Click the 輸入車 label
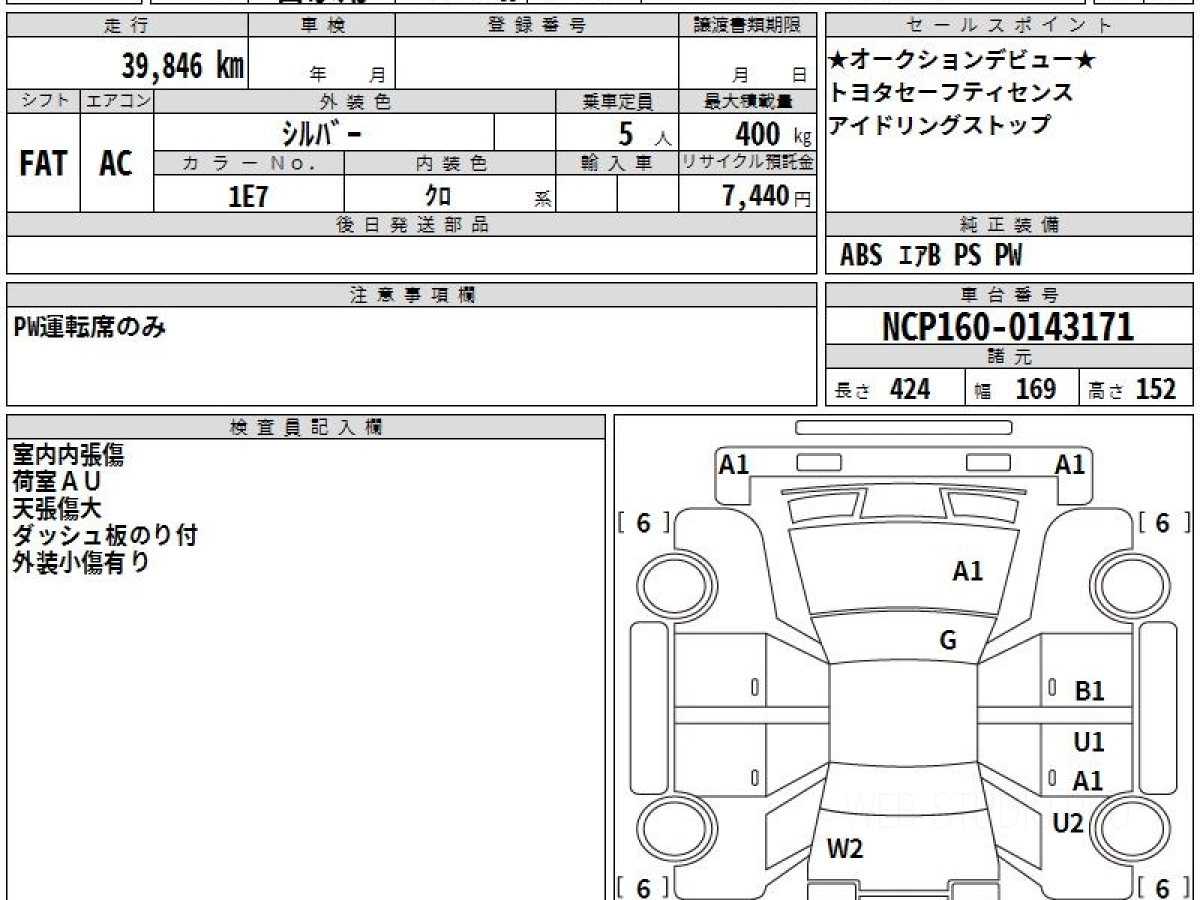 tap(617, 163)
